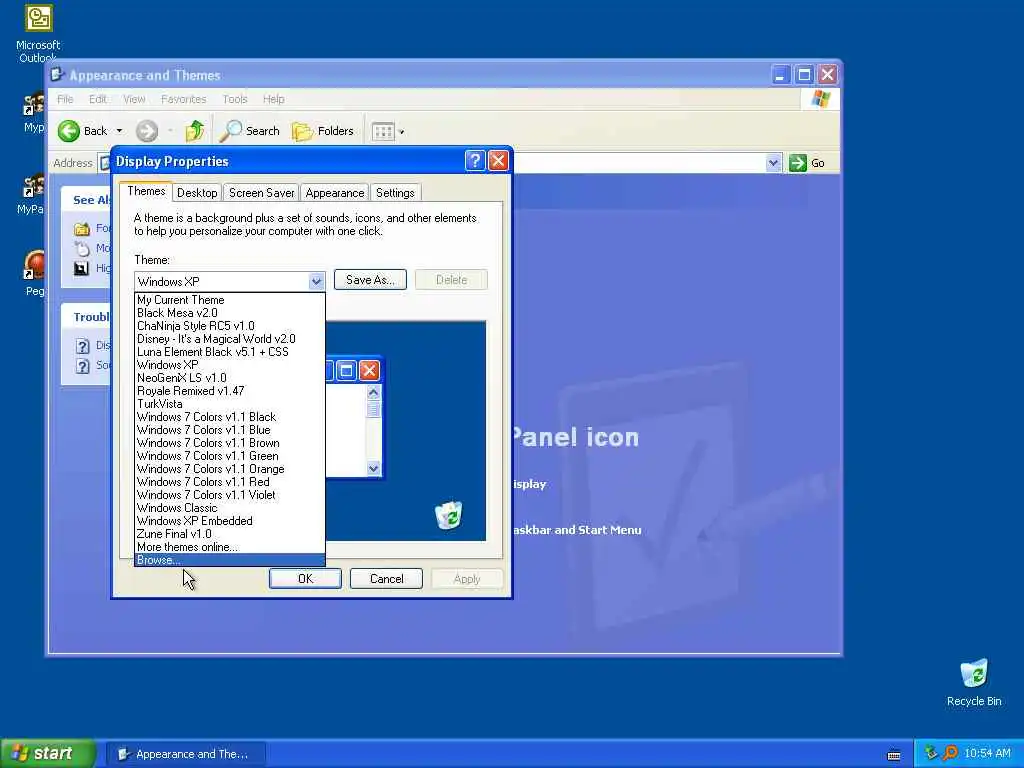Open the Tools menu
This screenshot has width=1024, height=768.
click(x=234, y=99)
